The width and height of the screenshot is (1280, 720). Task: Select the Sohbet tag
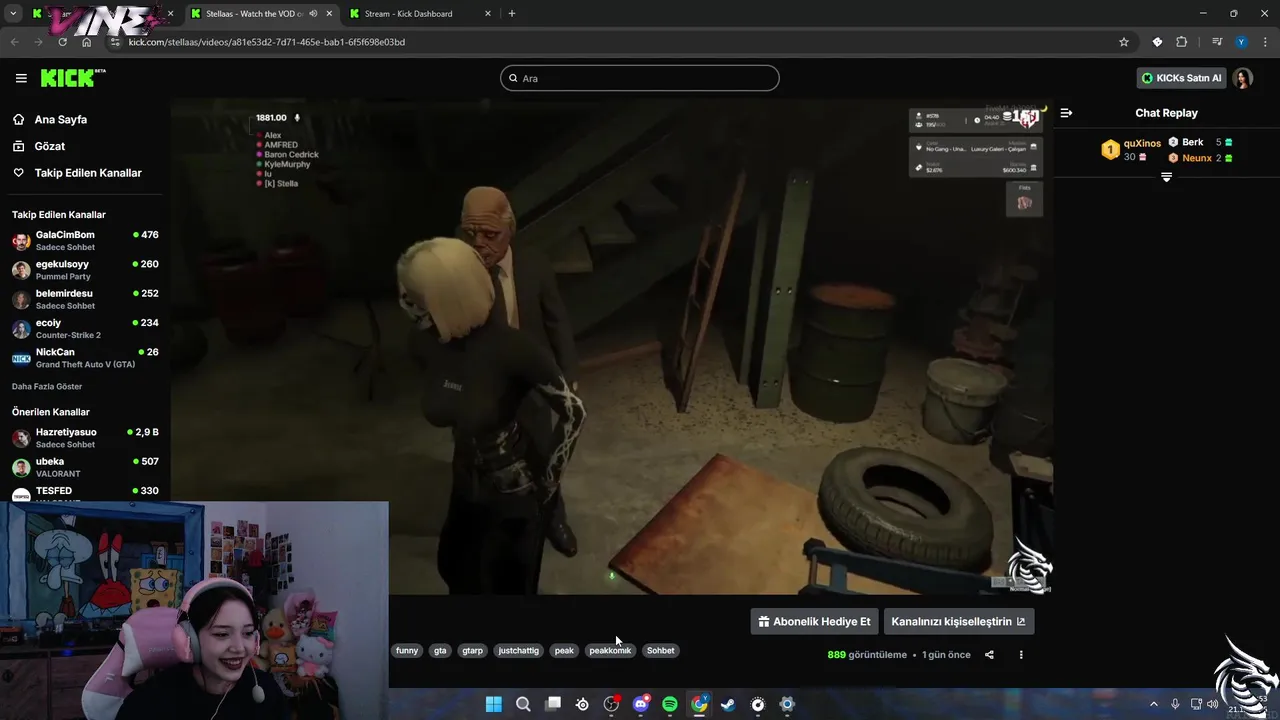(x=661, y=650)
